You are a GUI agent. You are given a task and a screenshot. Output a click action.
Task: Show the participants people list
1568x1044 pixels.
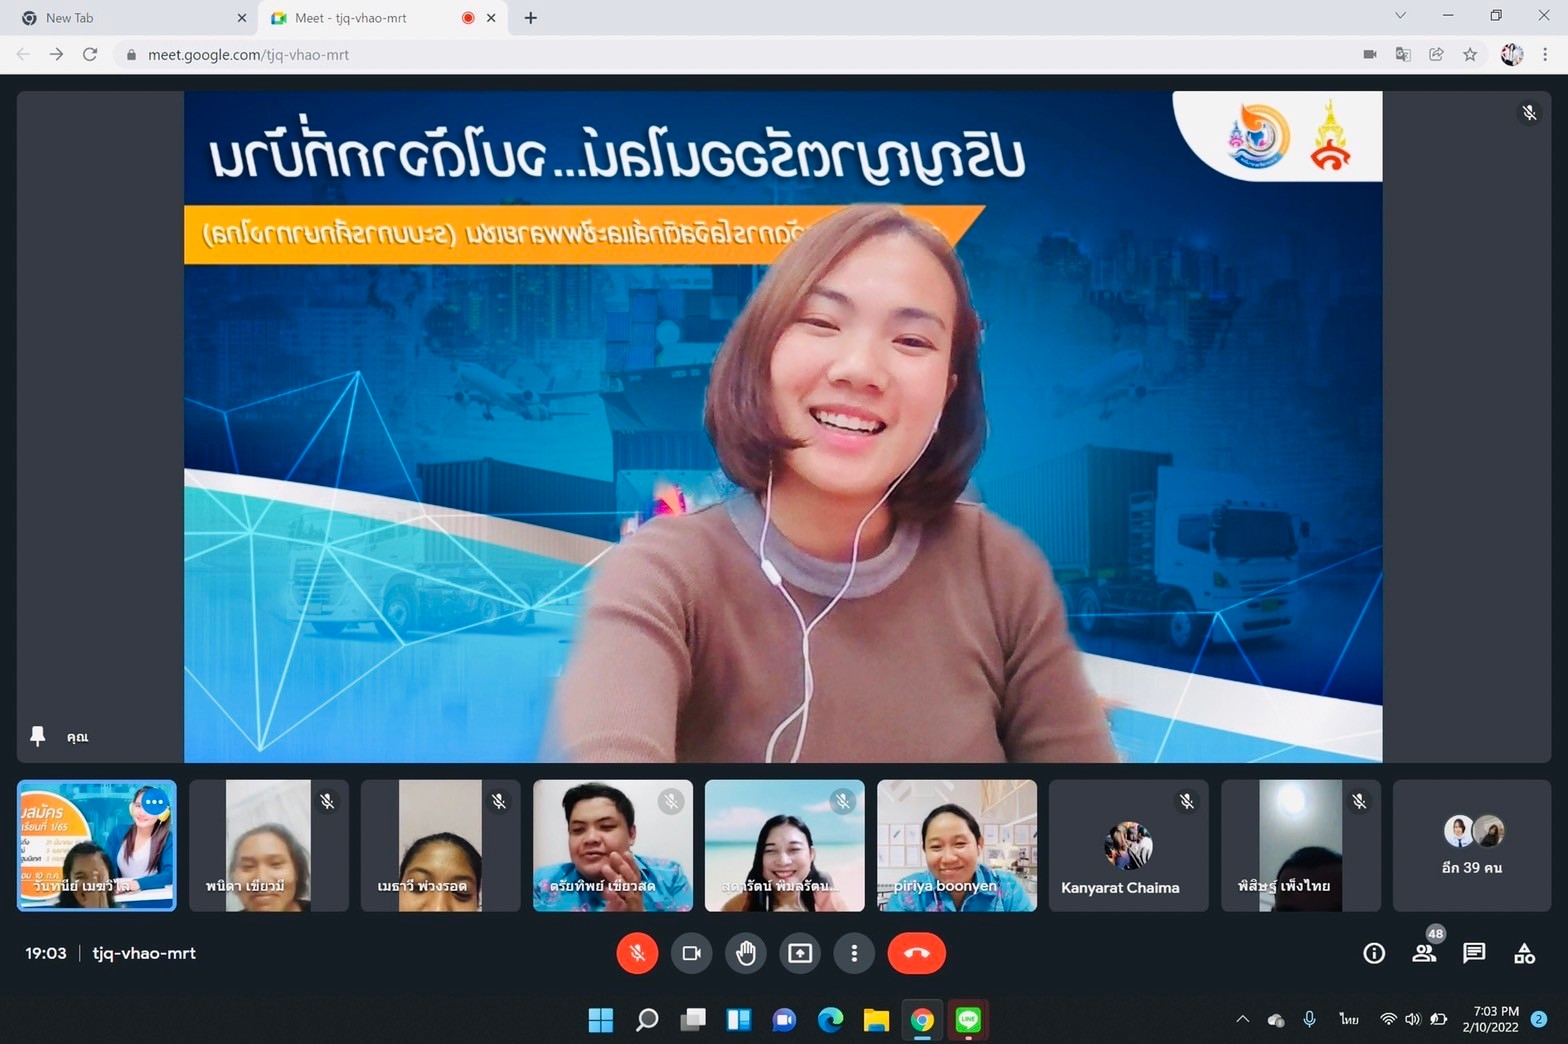click(x=1424, y=953)
